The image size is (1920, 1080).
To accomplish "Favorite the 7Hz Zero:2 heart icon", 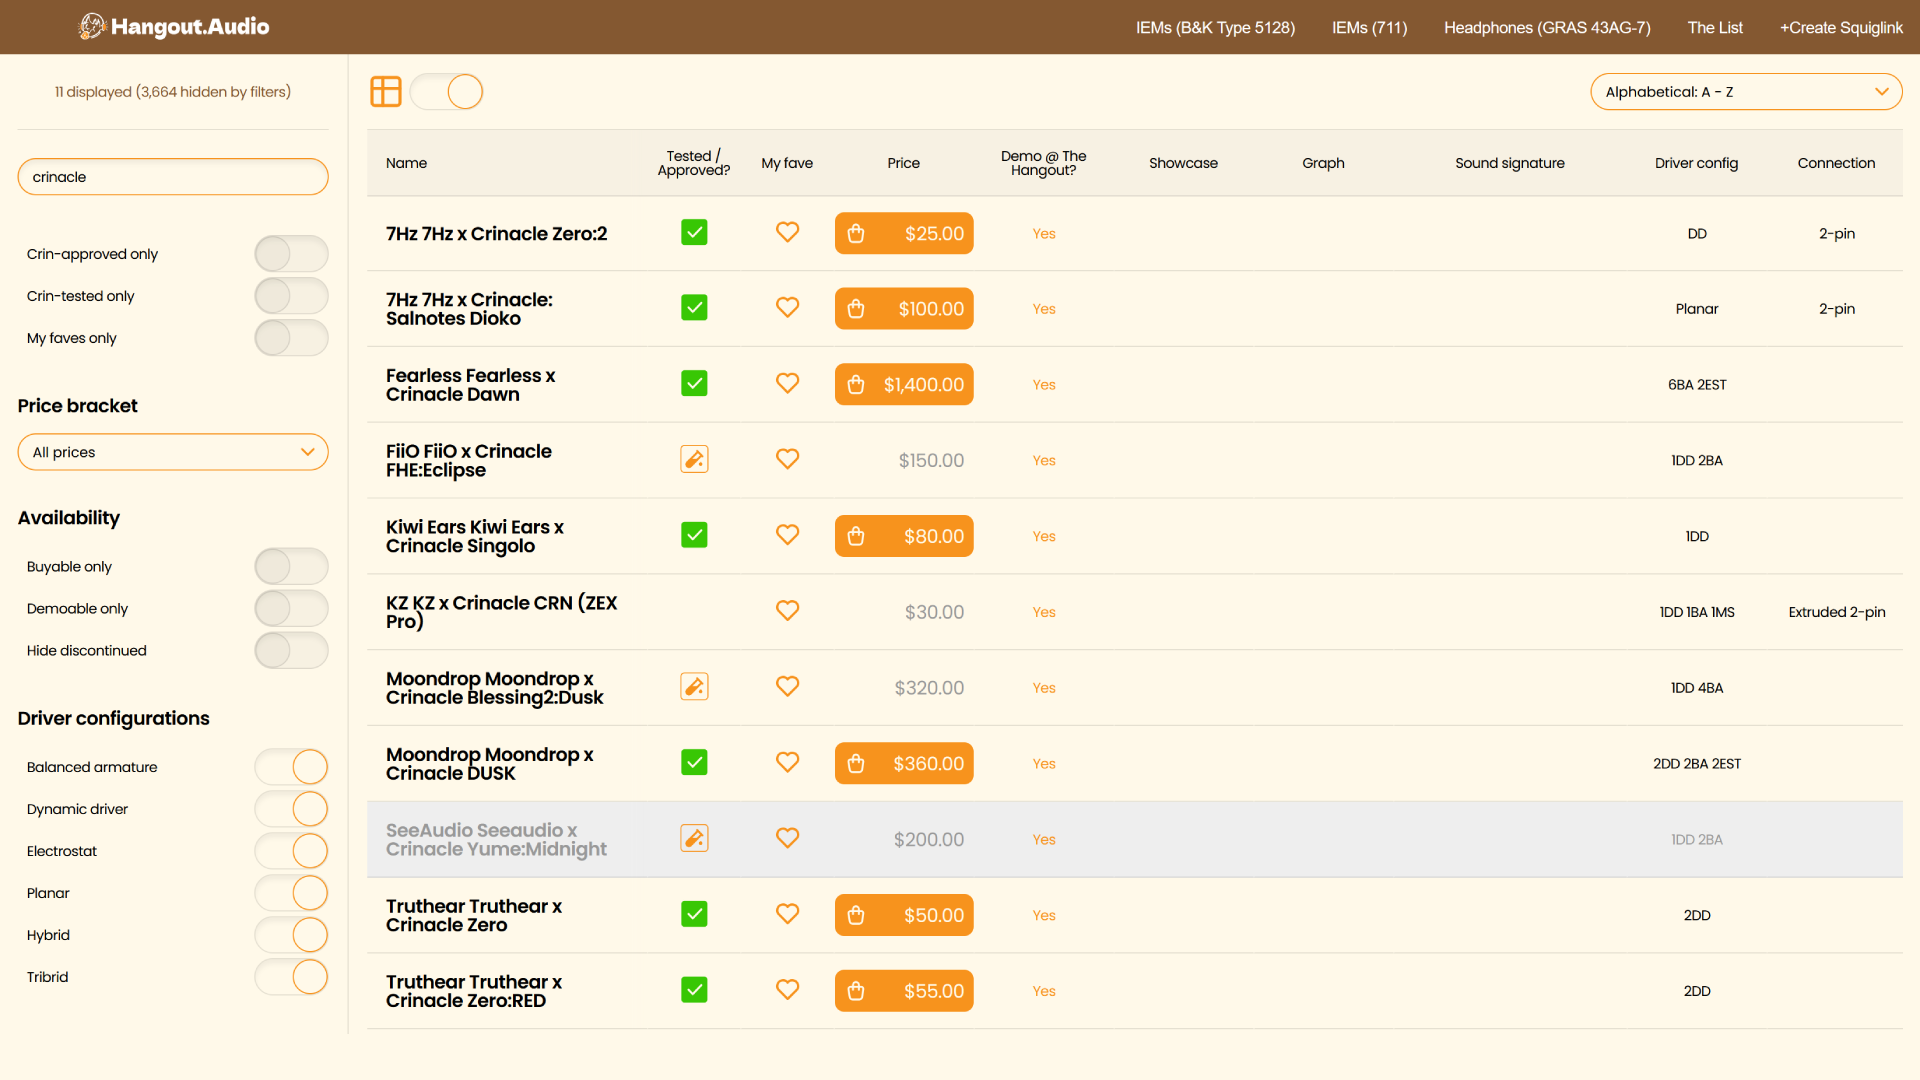I will pyautogui.click(x=787, y=232).
